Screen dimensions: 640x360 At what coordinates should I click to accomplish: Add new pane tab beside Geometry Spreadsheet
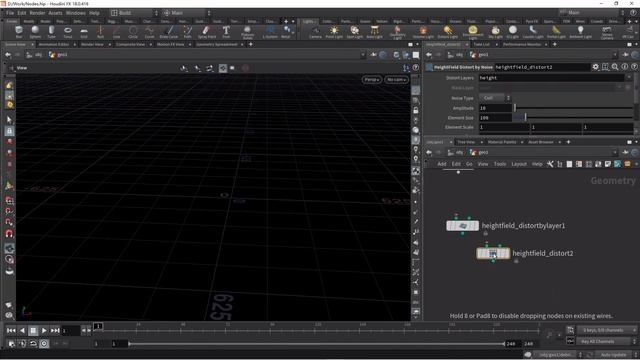point(250,44)
